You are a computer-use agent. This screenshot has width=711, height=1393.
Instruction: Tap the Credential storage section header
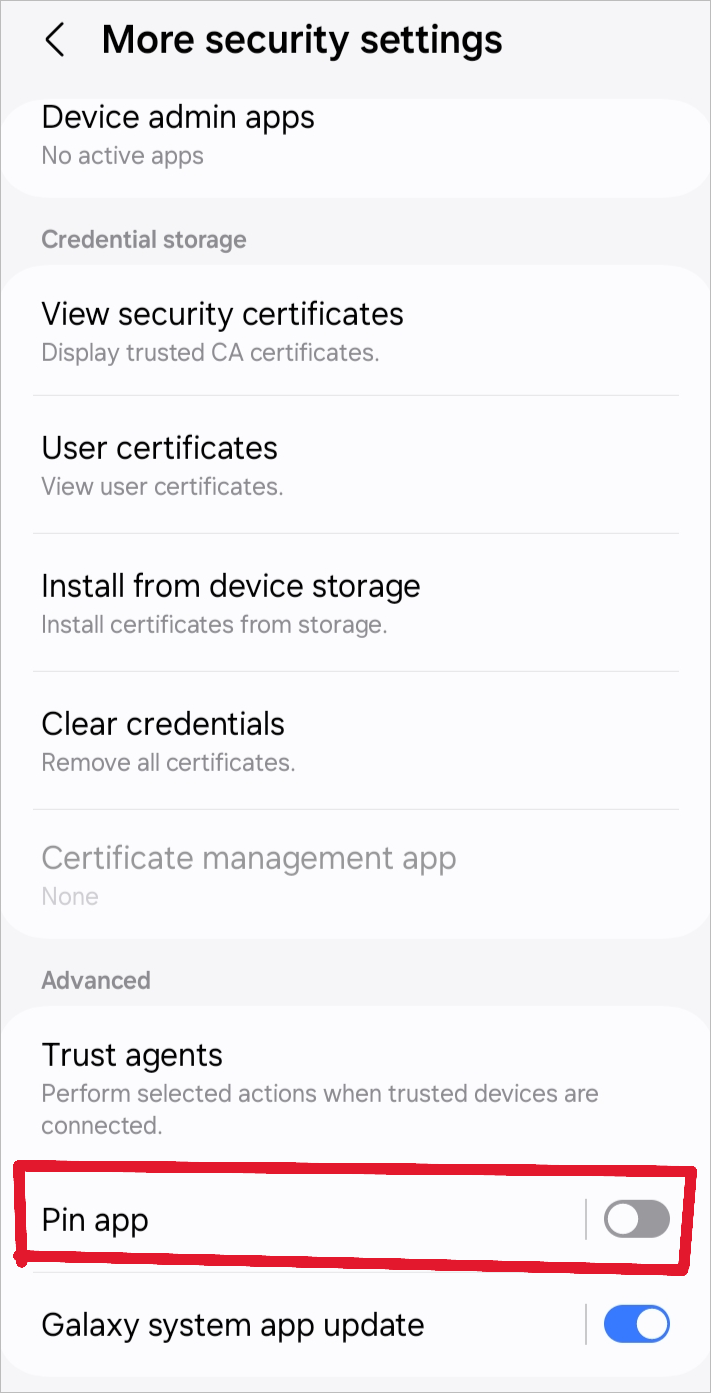pos(144,240)
